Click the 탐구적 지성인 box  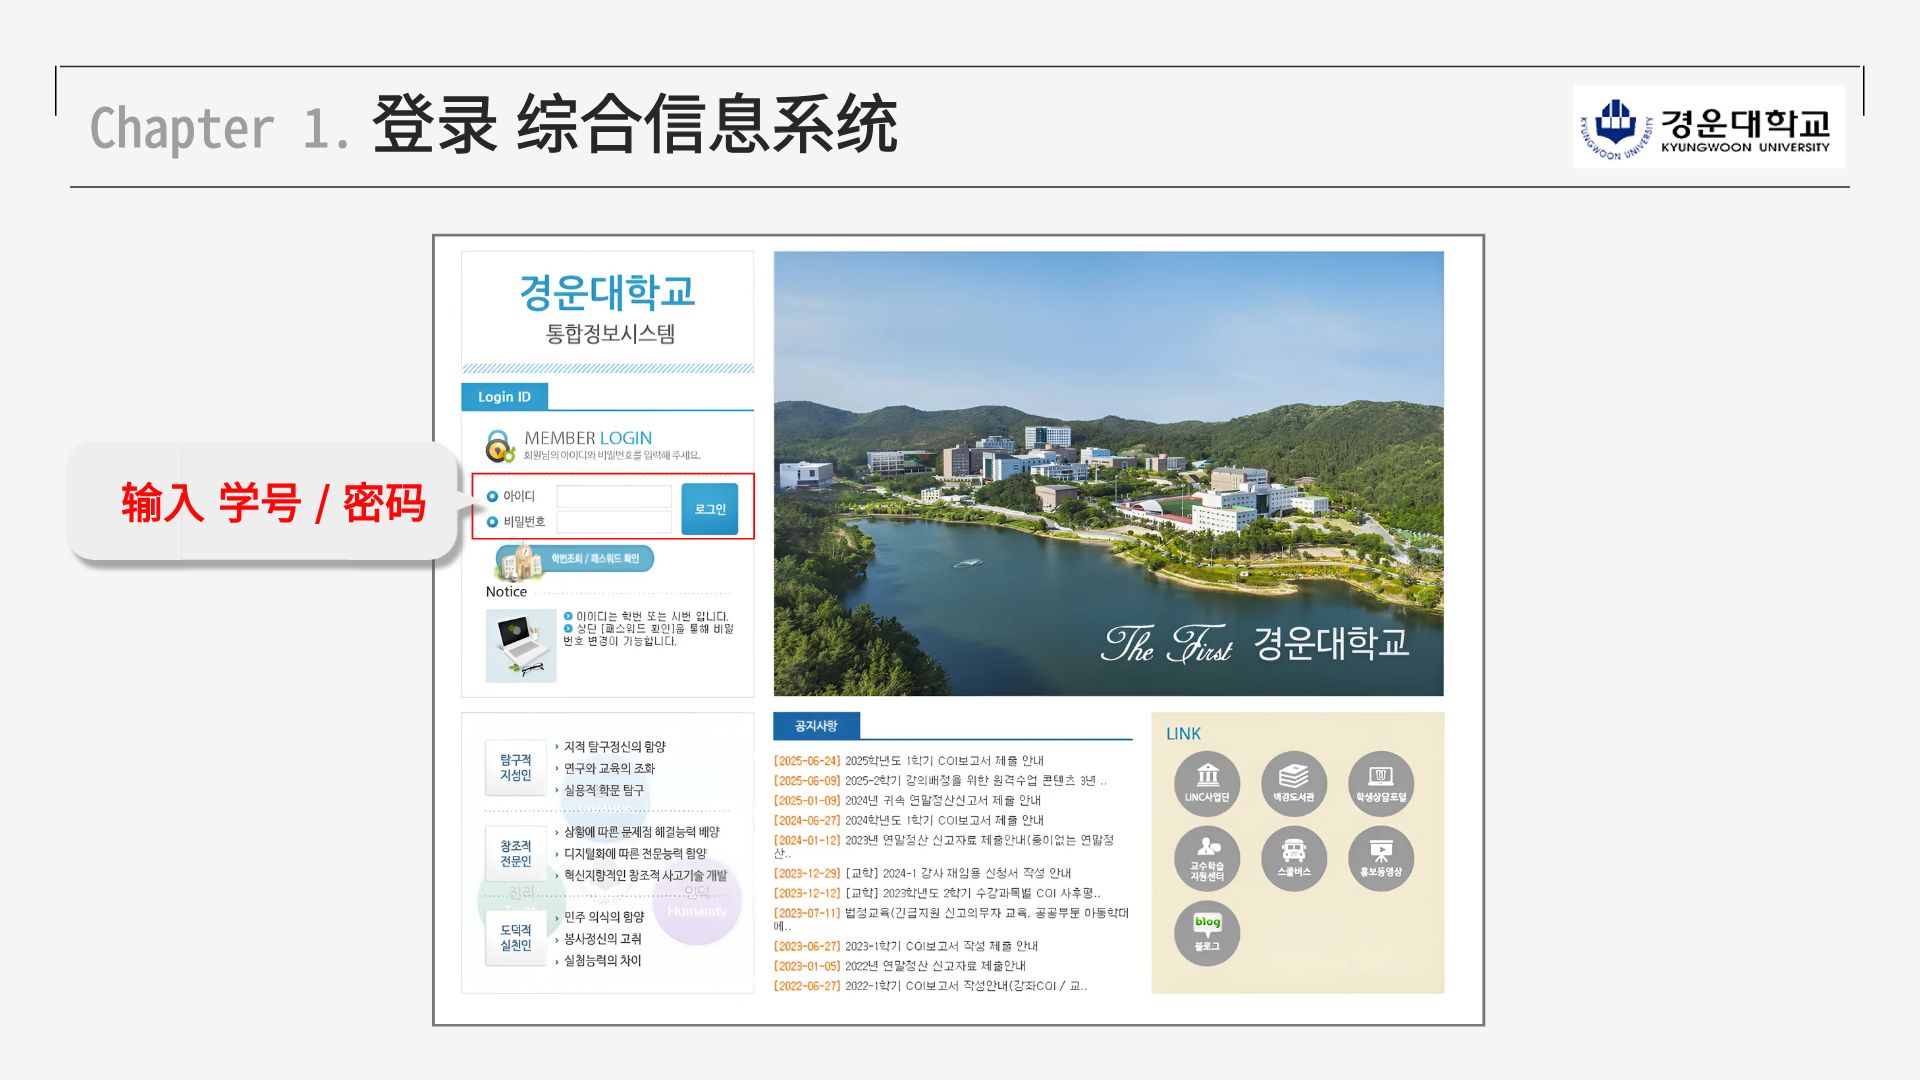click(516, 768)
